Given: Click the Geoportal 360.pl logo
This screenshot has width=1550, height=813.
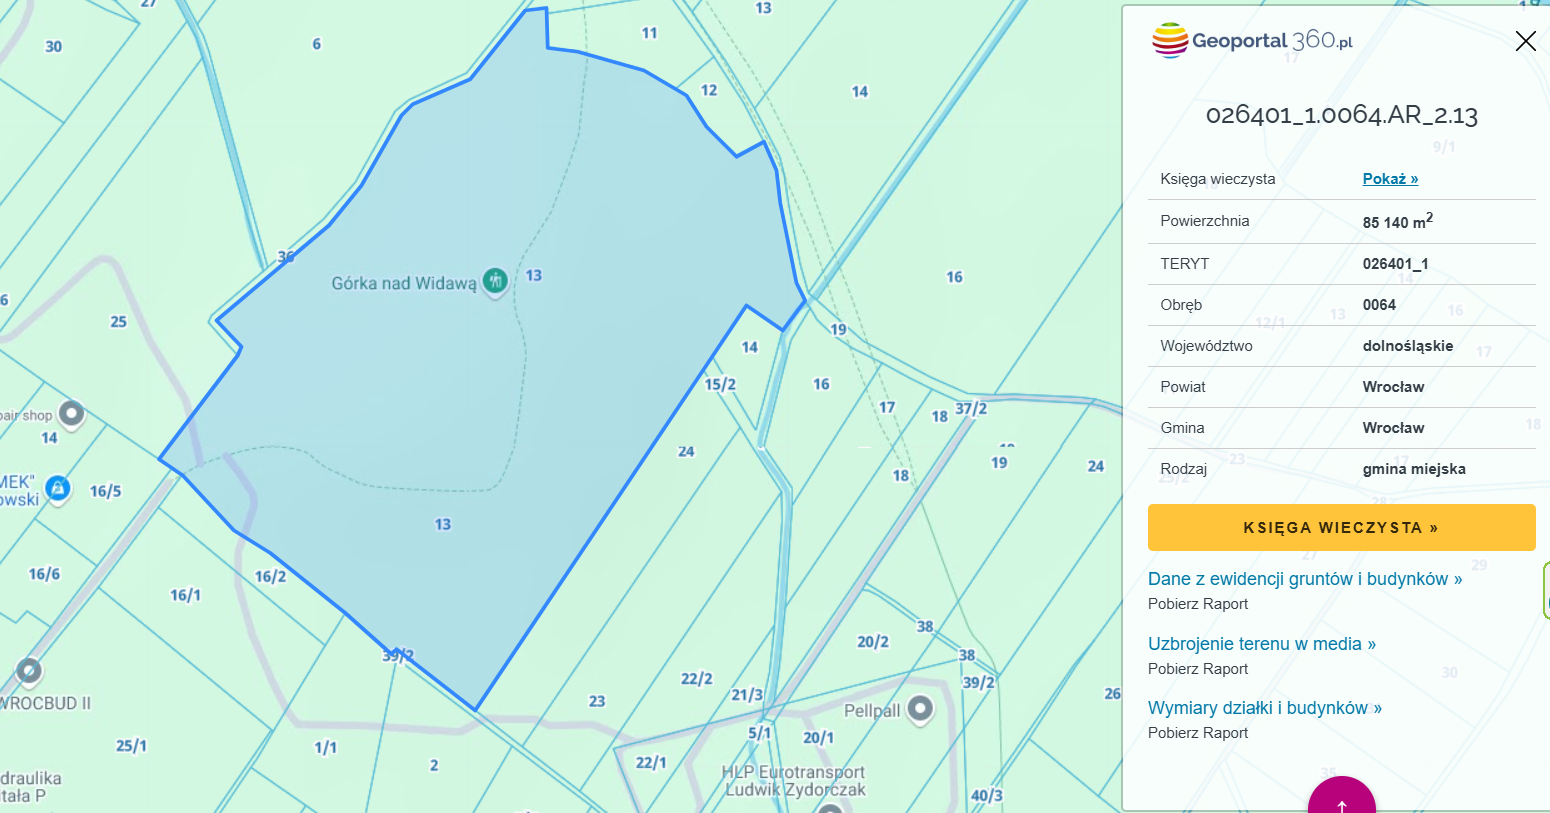Looking at the screenshot, I should [1253, 41].
